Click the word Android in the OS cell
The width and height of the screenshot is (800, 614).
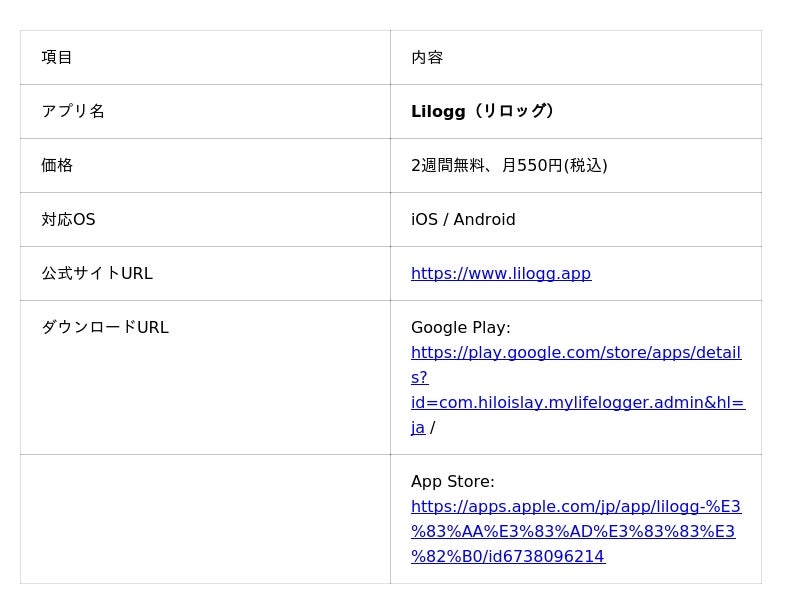484,220
